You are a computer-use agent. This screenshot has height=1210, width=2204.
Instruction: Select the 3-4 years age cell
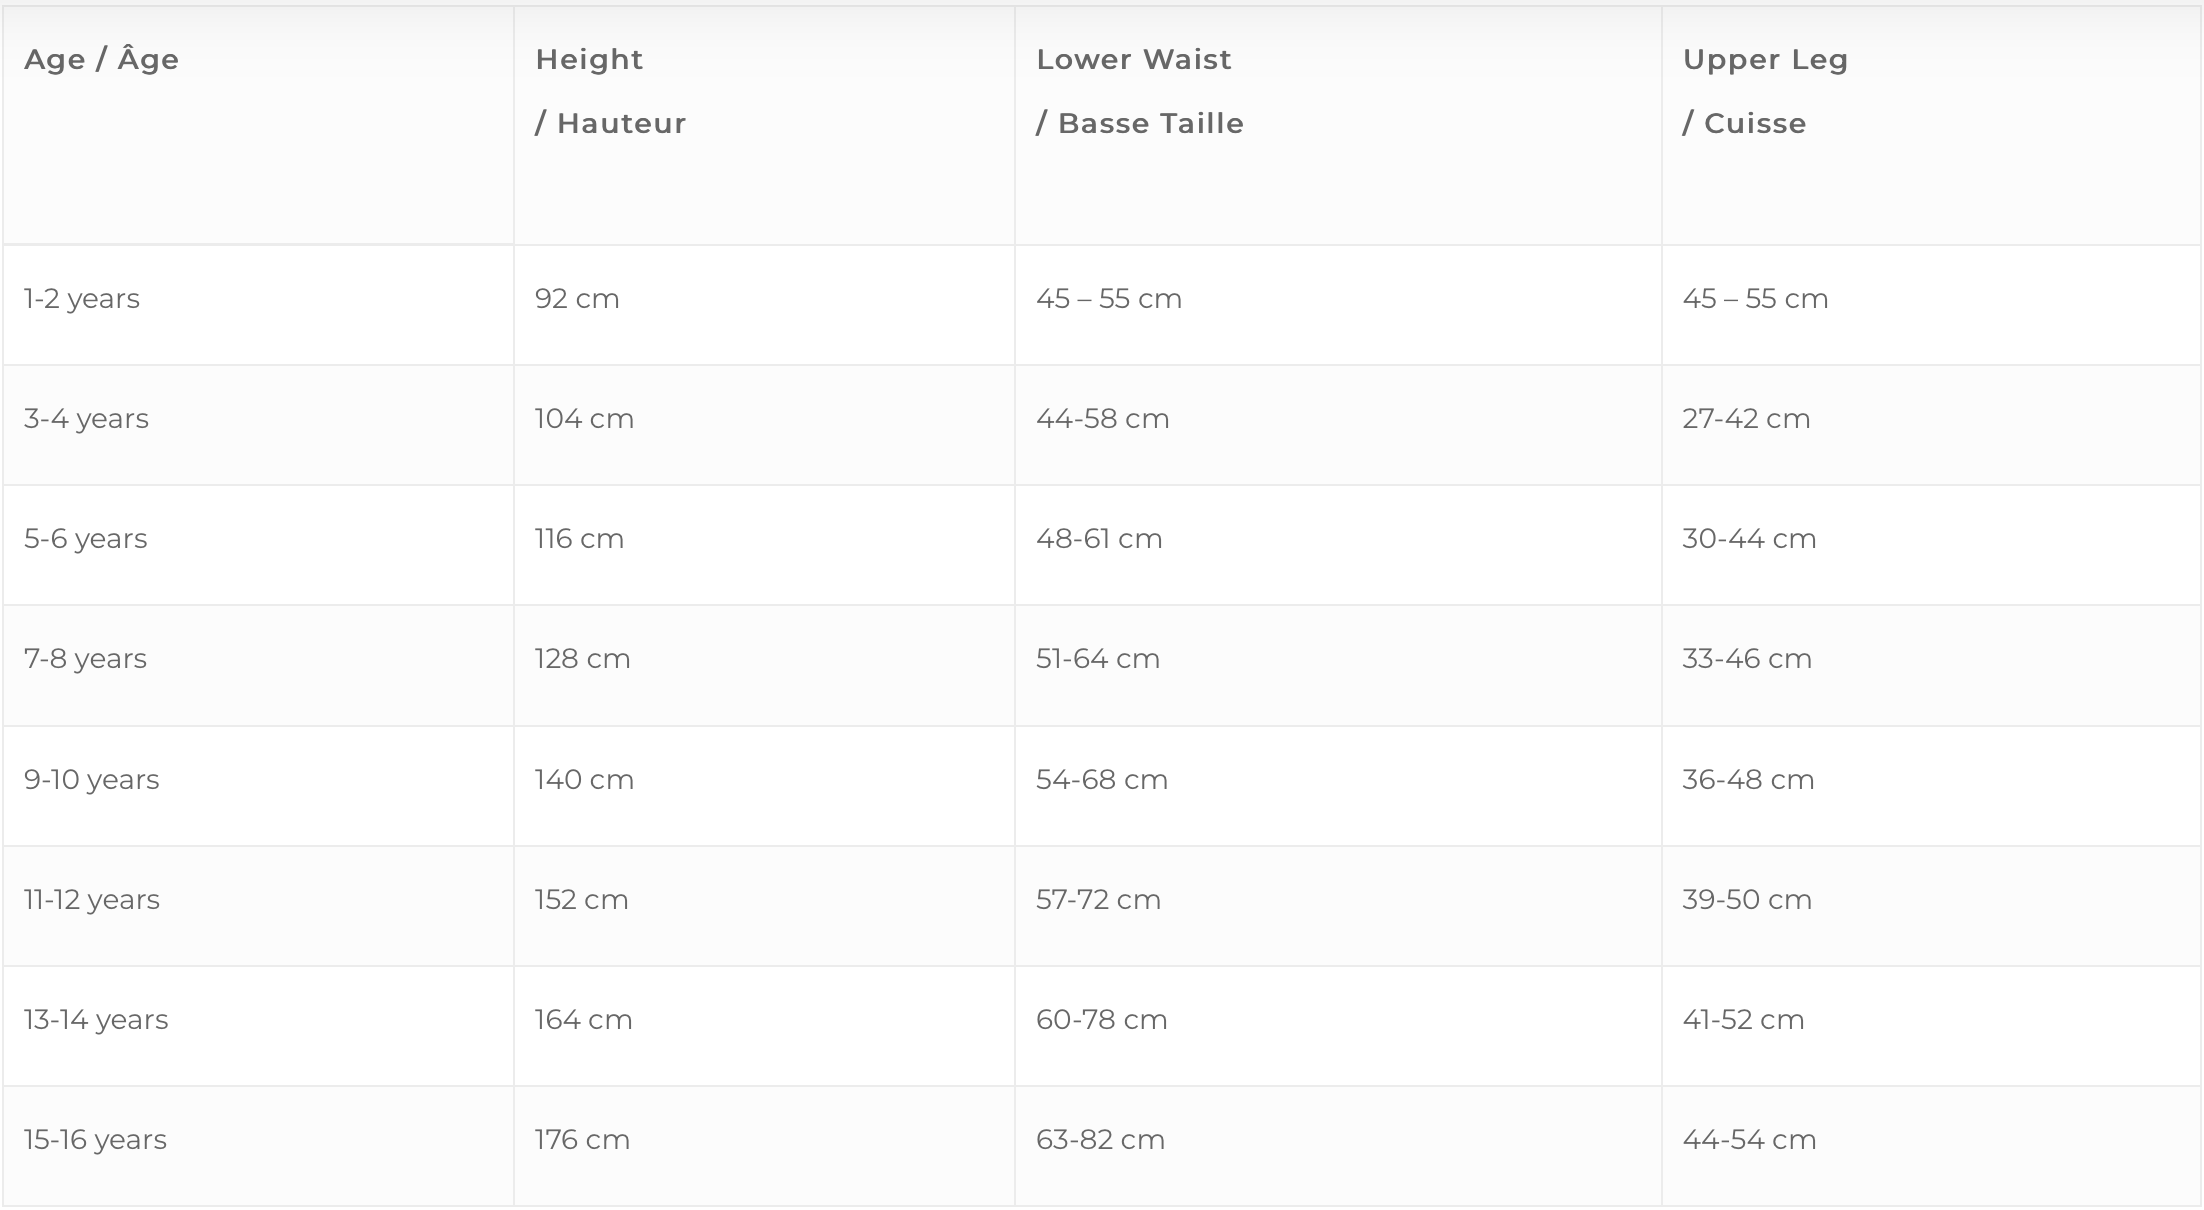[86, 419]
